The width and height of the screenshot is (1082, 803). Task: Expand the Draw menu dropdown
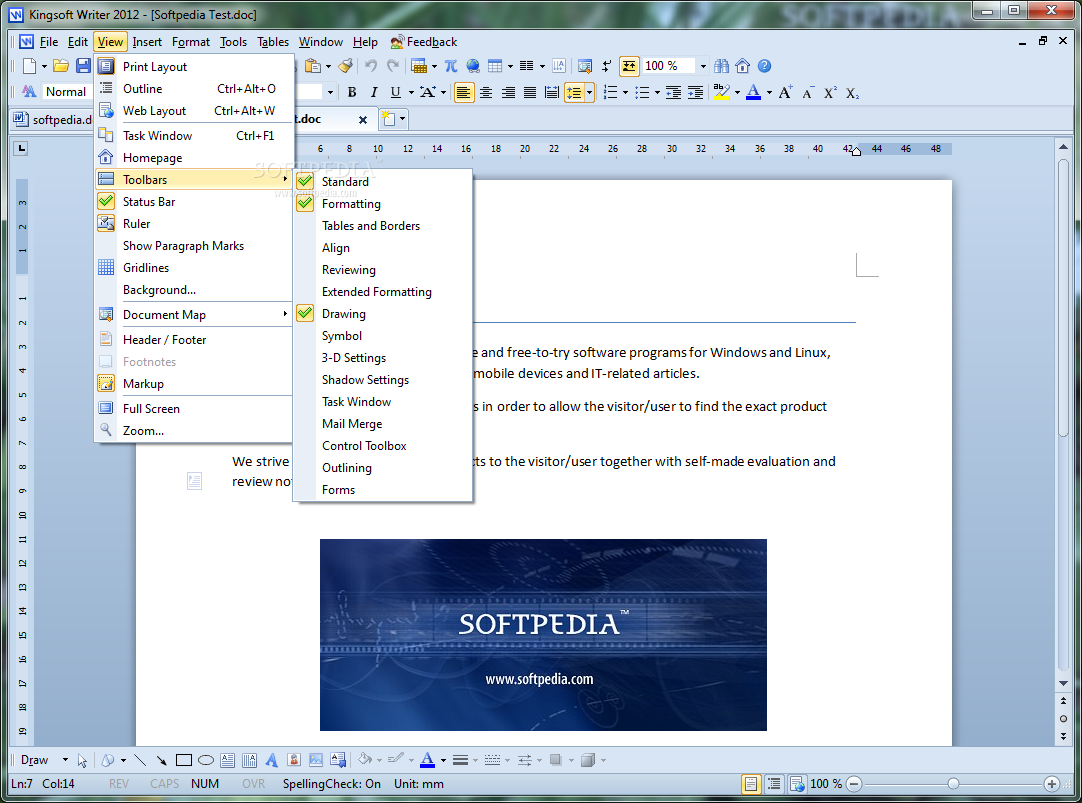65,760
